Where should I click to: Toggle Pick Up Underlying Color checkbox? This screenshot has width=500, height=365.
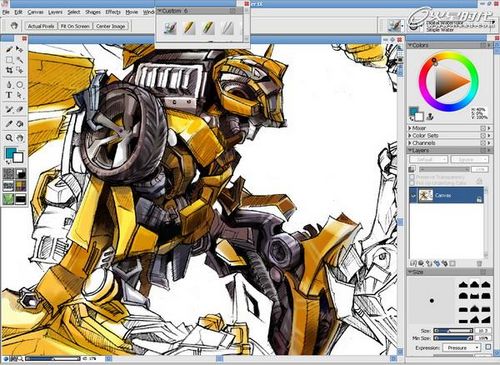[x=412, y=183]
